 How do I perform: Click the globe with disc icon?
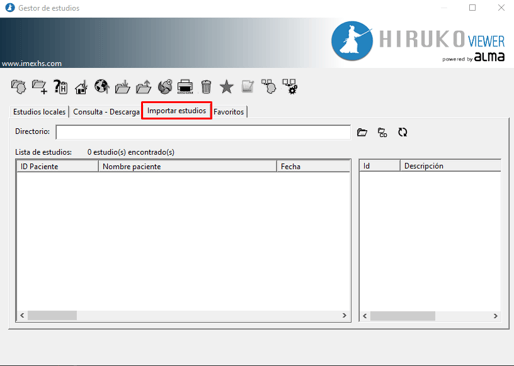tap(165, 87)
